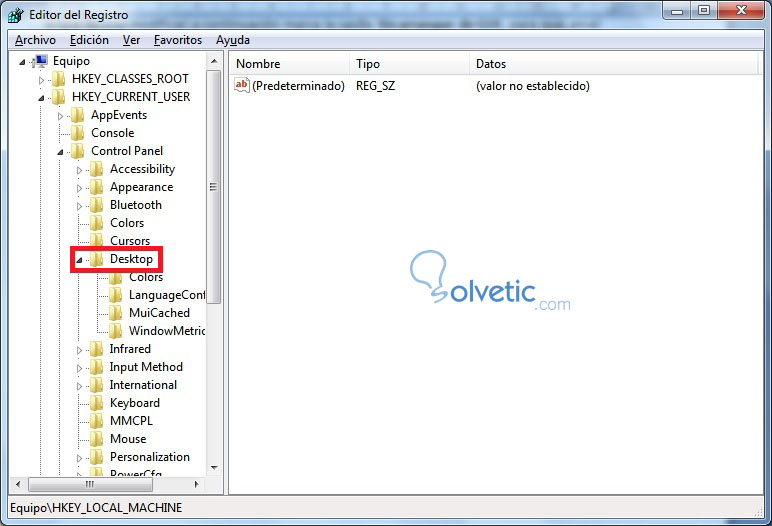Viewport: 772px width, 526px height.
Task: Expand the Personalization key
Action: pyautogui.click(x=79, y=458)
